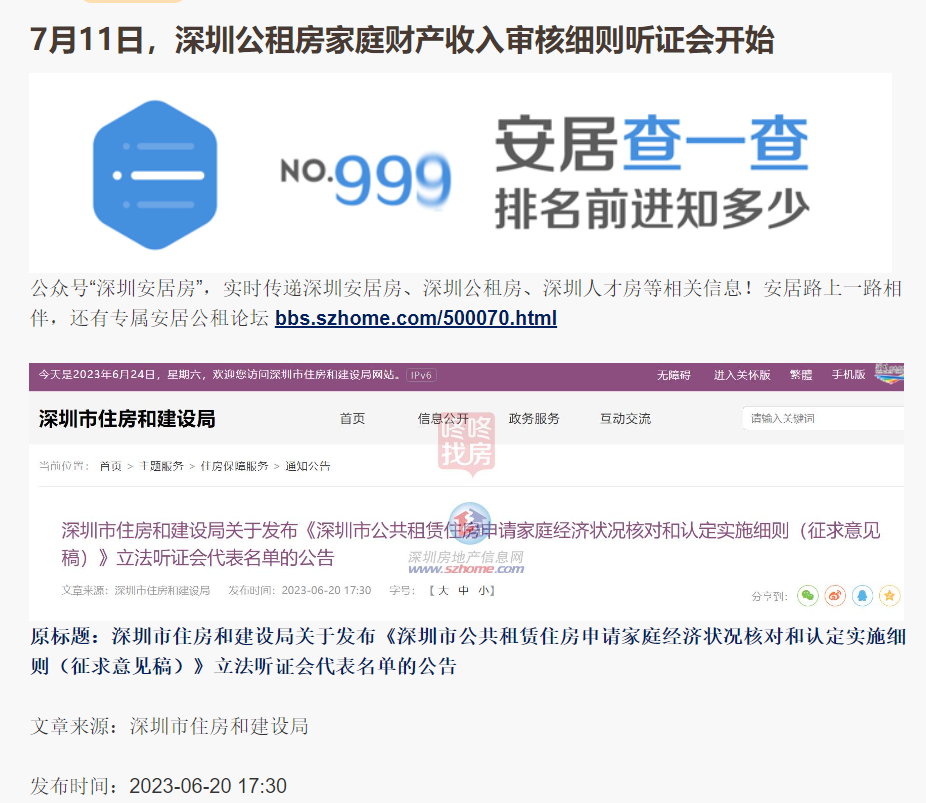The image size is (926, 803).
Task: Share article via Weibo icon
Action: tap(835, 595)
